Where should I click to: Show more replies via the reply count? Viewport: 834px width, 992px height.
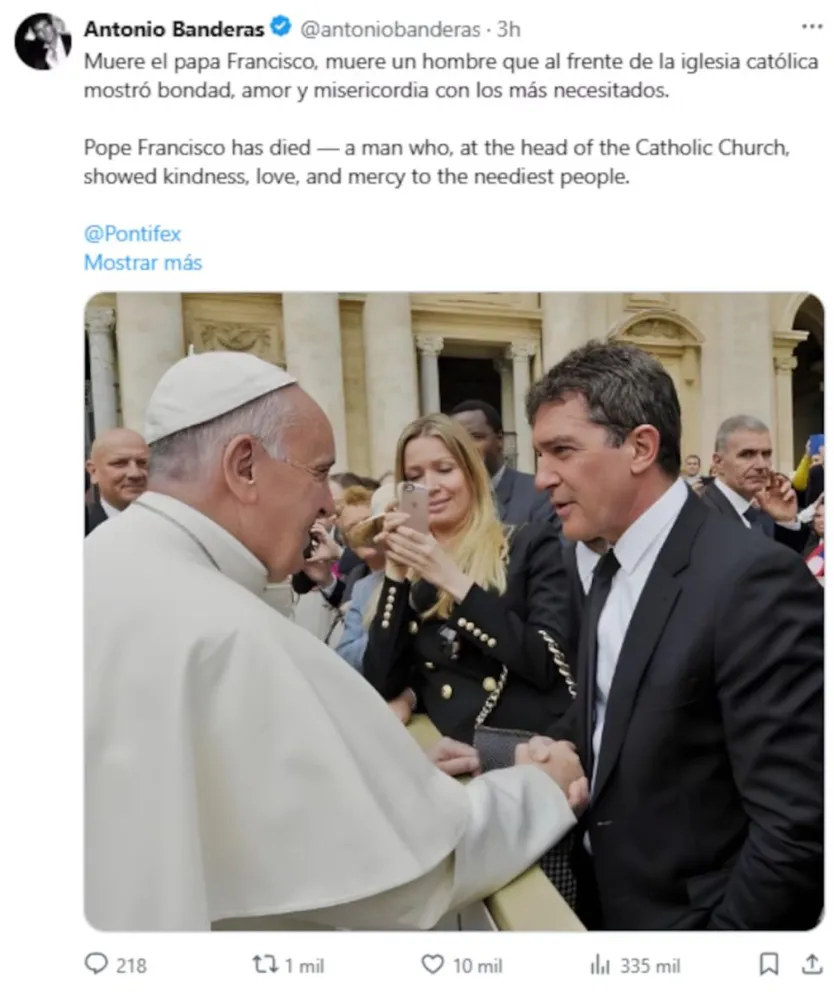[113, 965]
